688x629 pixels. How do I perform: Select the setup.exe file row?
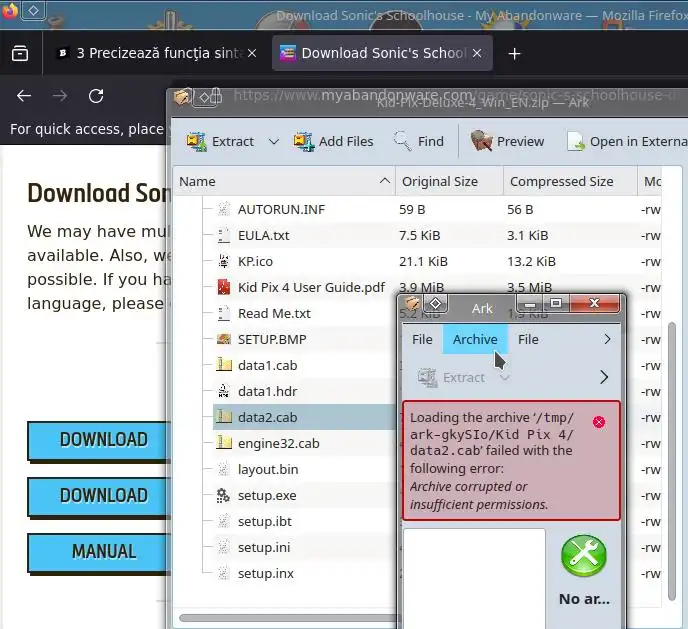[267, 495]
